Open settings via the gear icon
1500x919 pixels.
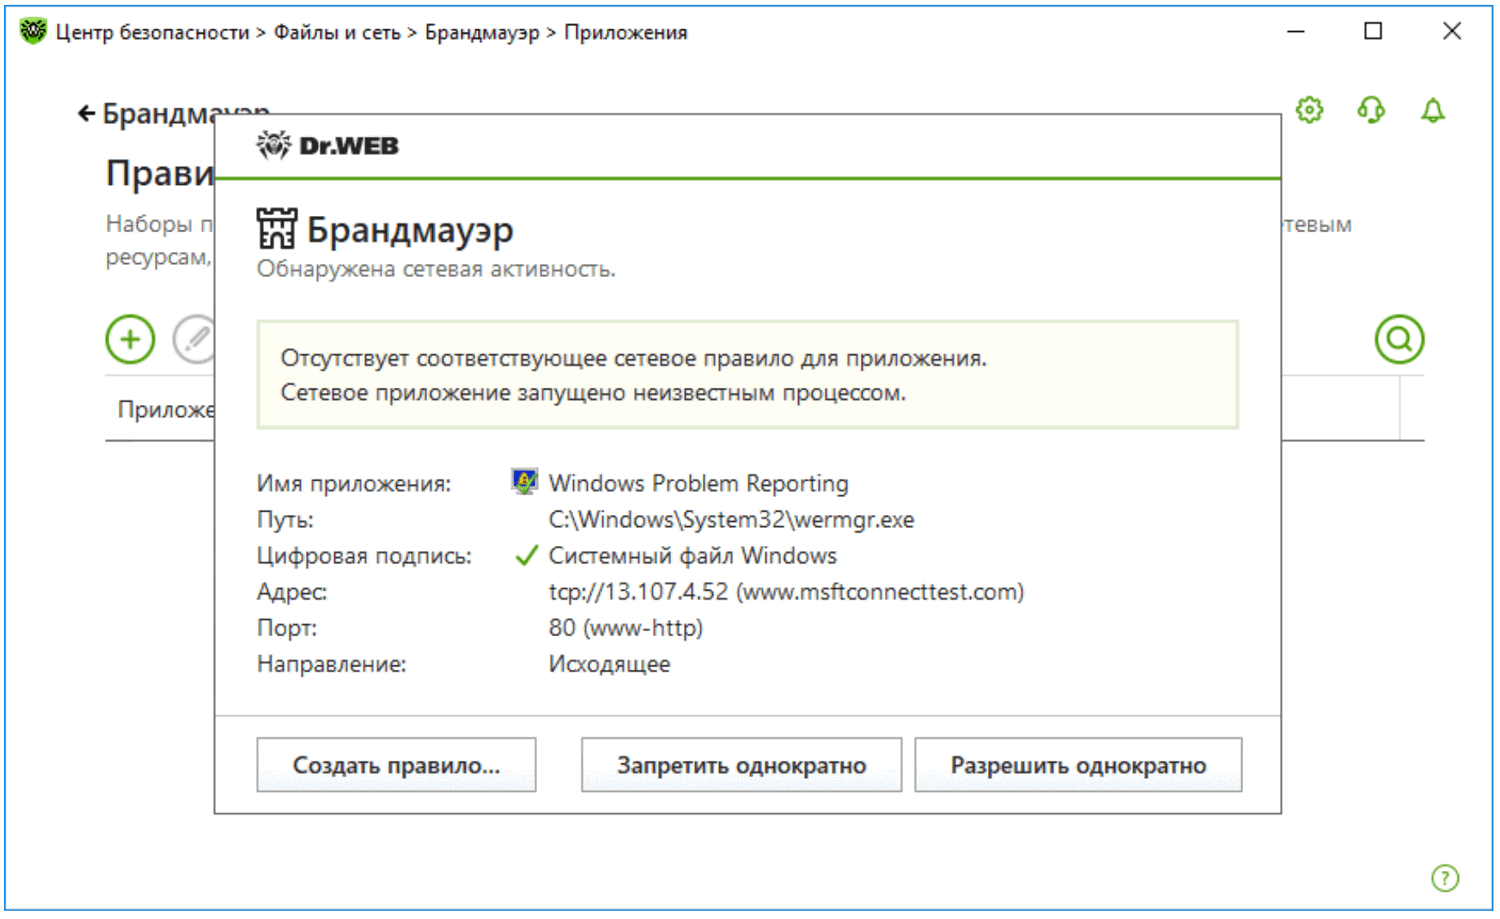point(1309,110)
